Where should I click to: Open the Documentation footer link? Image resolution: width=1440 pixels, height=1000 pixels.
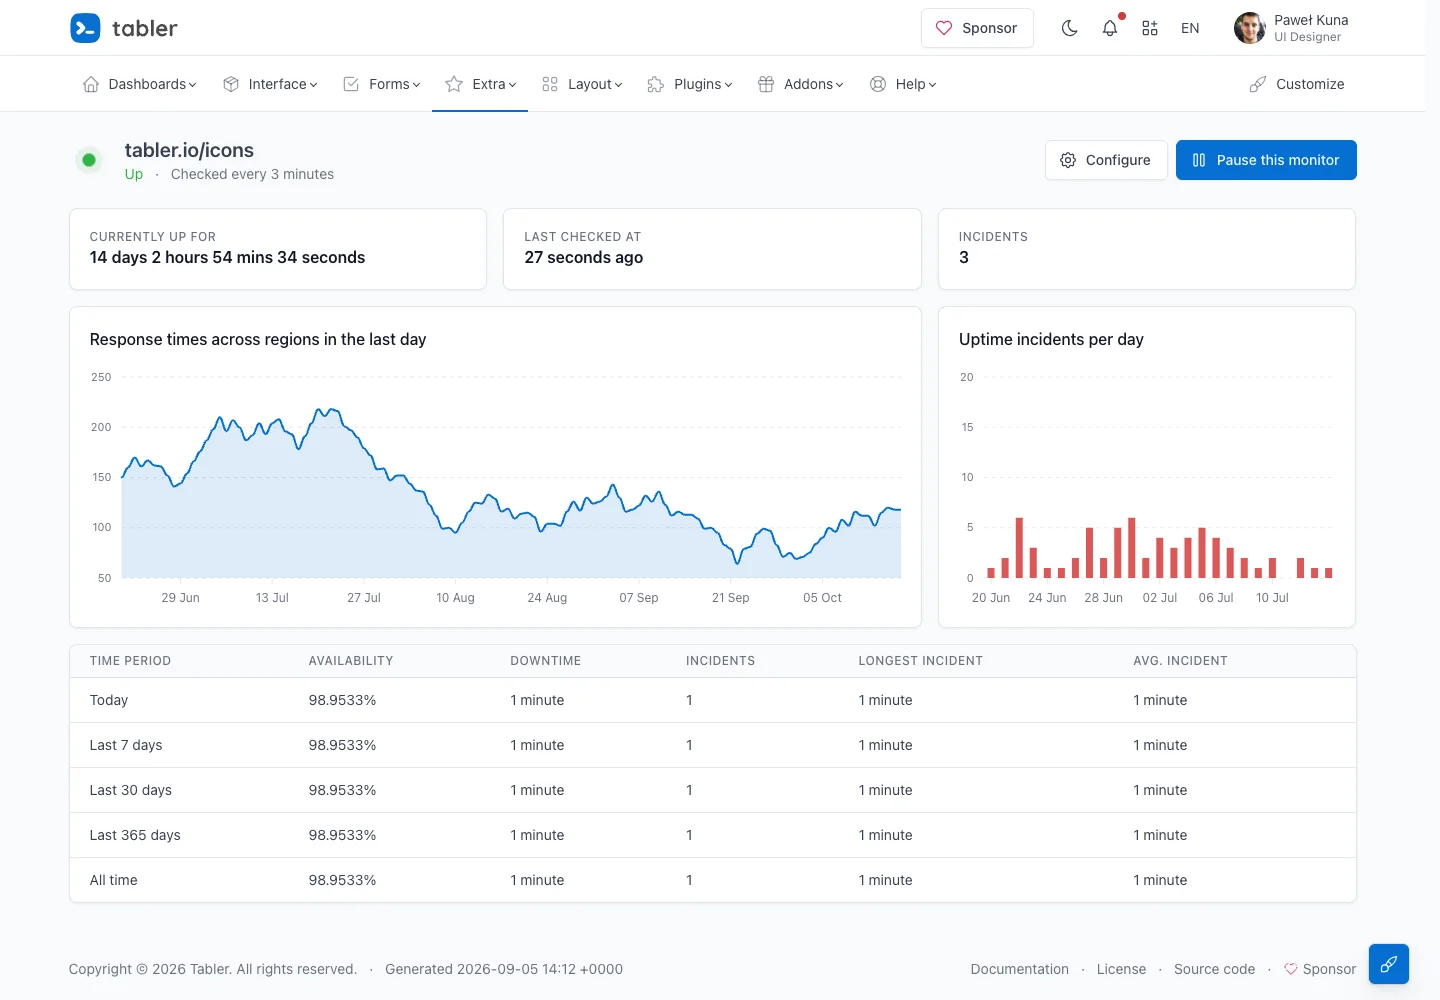coord(1019,969)
